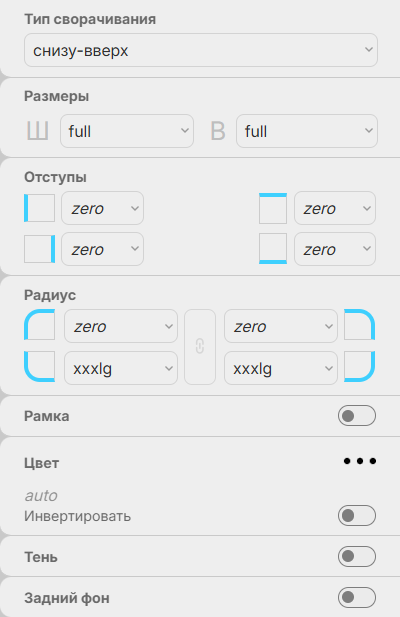Click the top-right corner radius icon
This screenshot has height=617, width=400.
pos(359,325)
